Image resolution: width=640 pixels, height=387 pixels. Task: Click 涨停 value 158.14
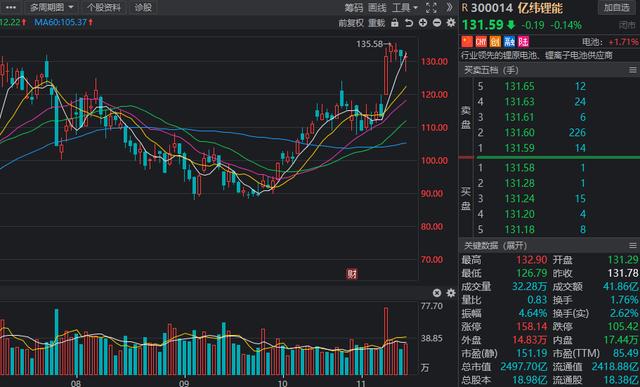[531, 327]
